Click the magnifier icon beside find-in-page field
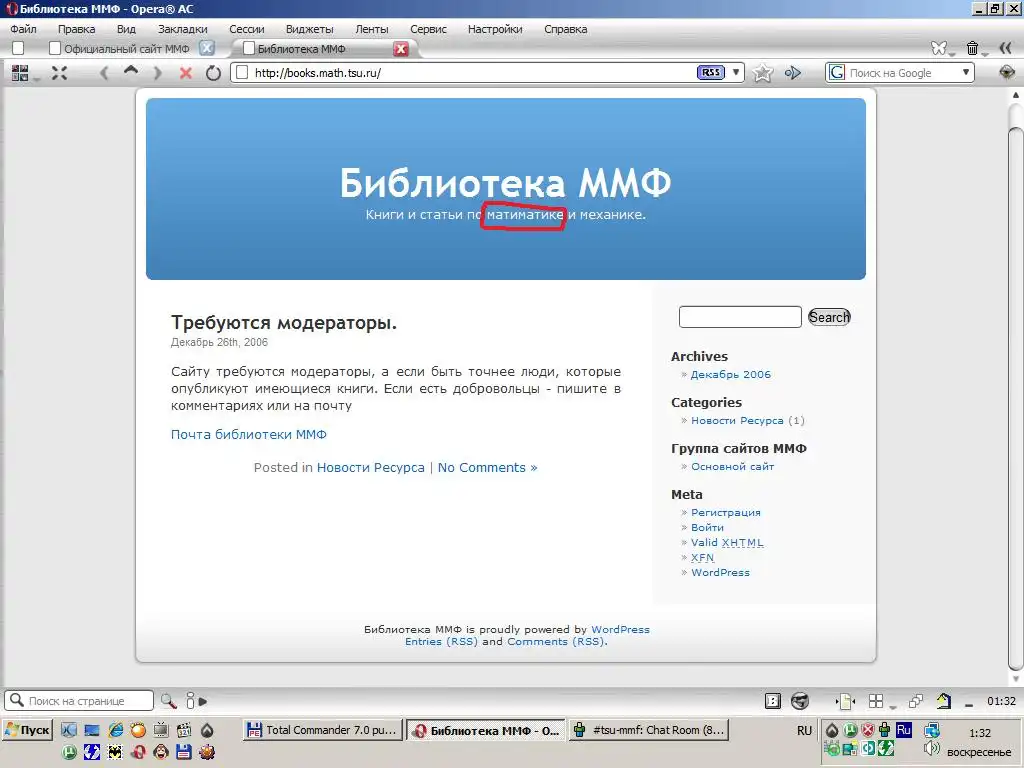This screenshot has height=768, width=1024. [168, 701]
